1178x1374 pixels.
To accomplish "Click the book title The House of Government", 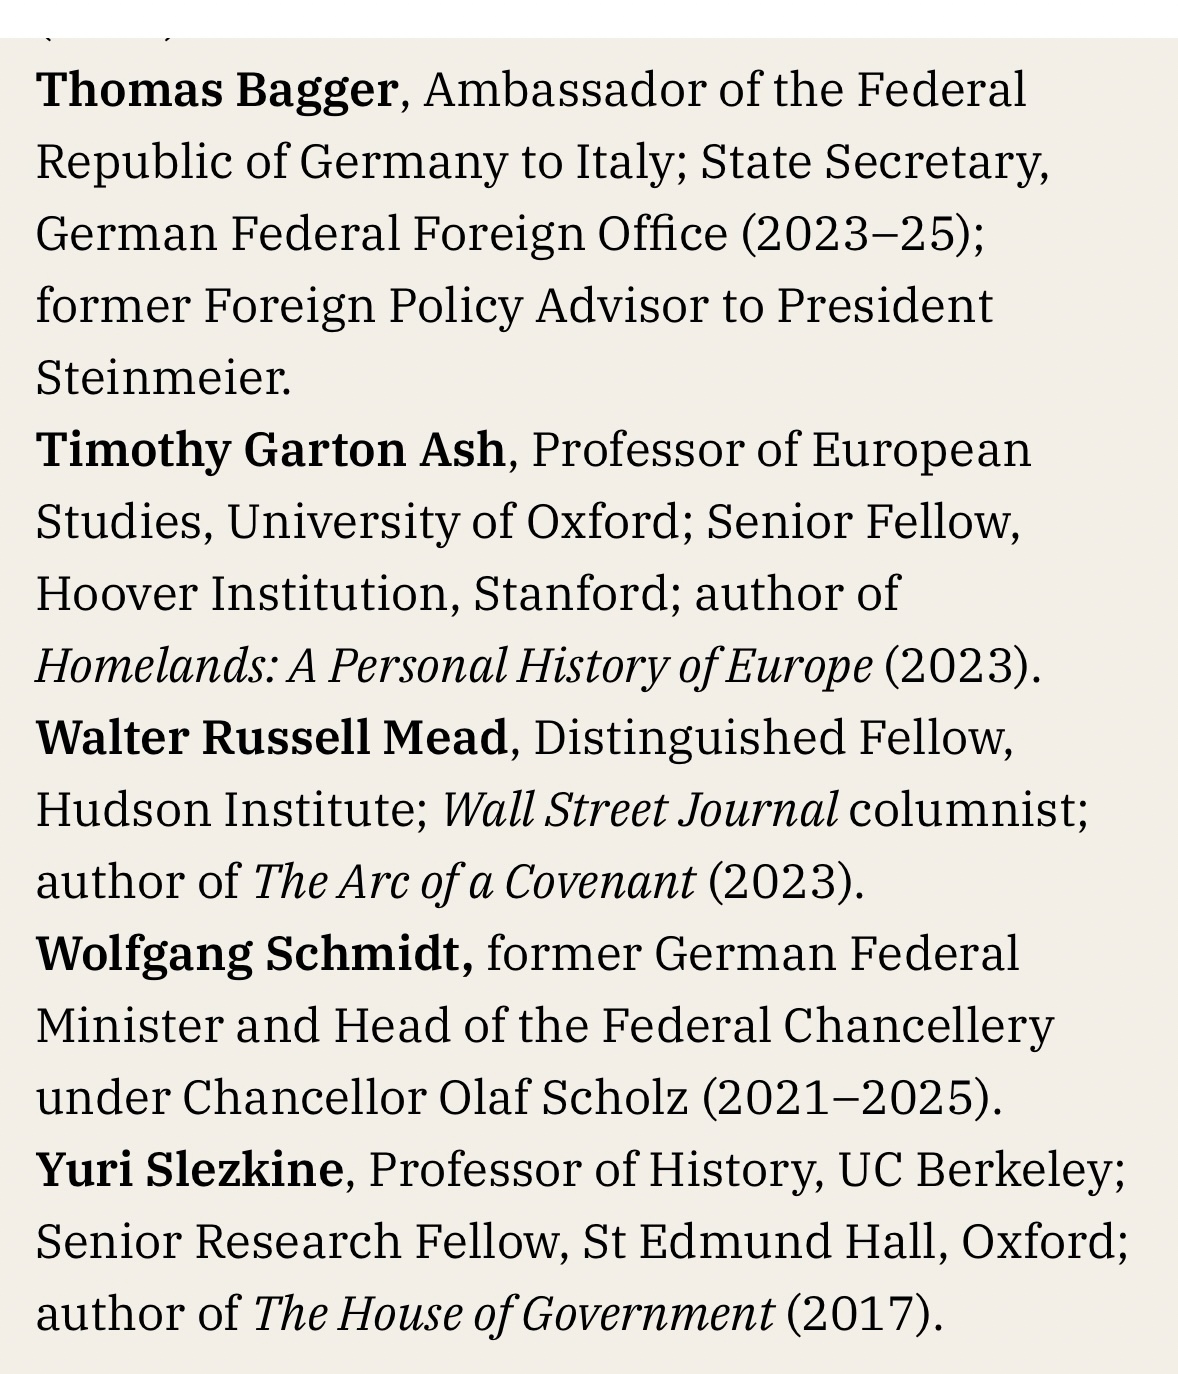I will tap(513, 1314).
